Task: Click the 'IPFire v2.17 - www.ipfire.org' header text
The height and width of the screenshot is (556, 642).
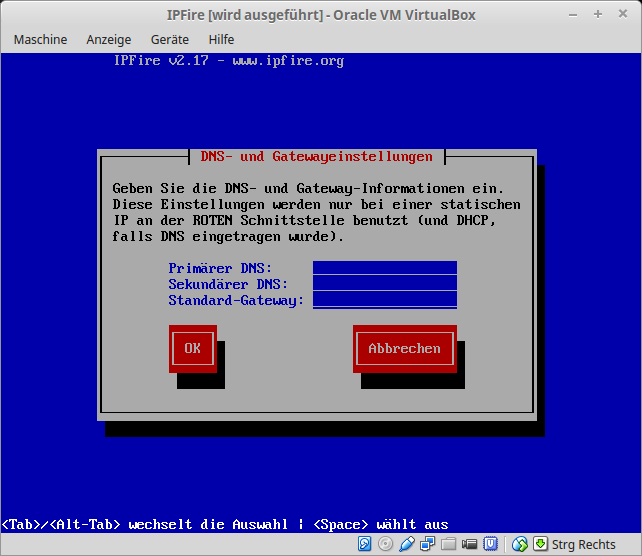Action: point(229,61)
